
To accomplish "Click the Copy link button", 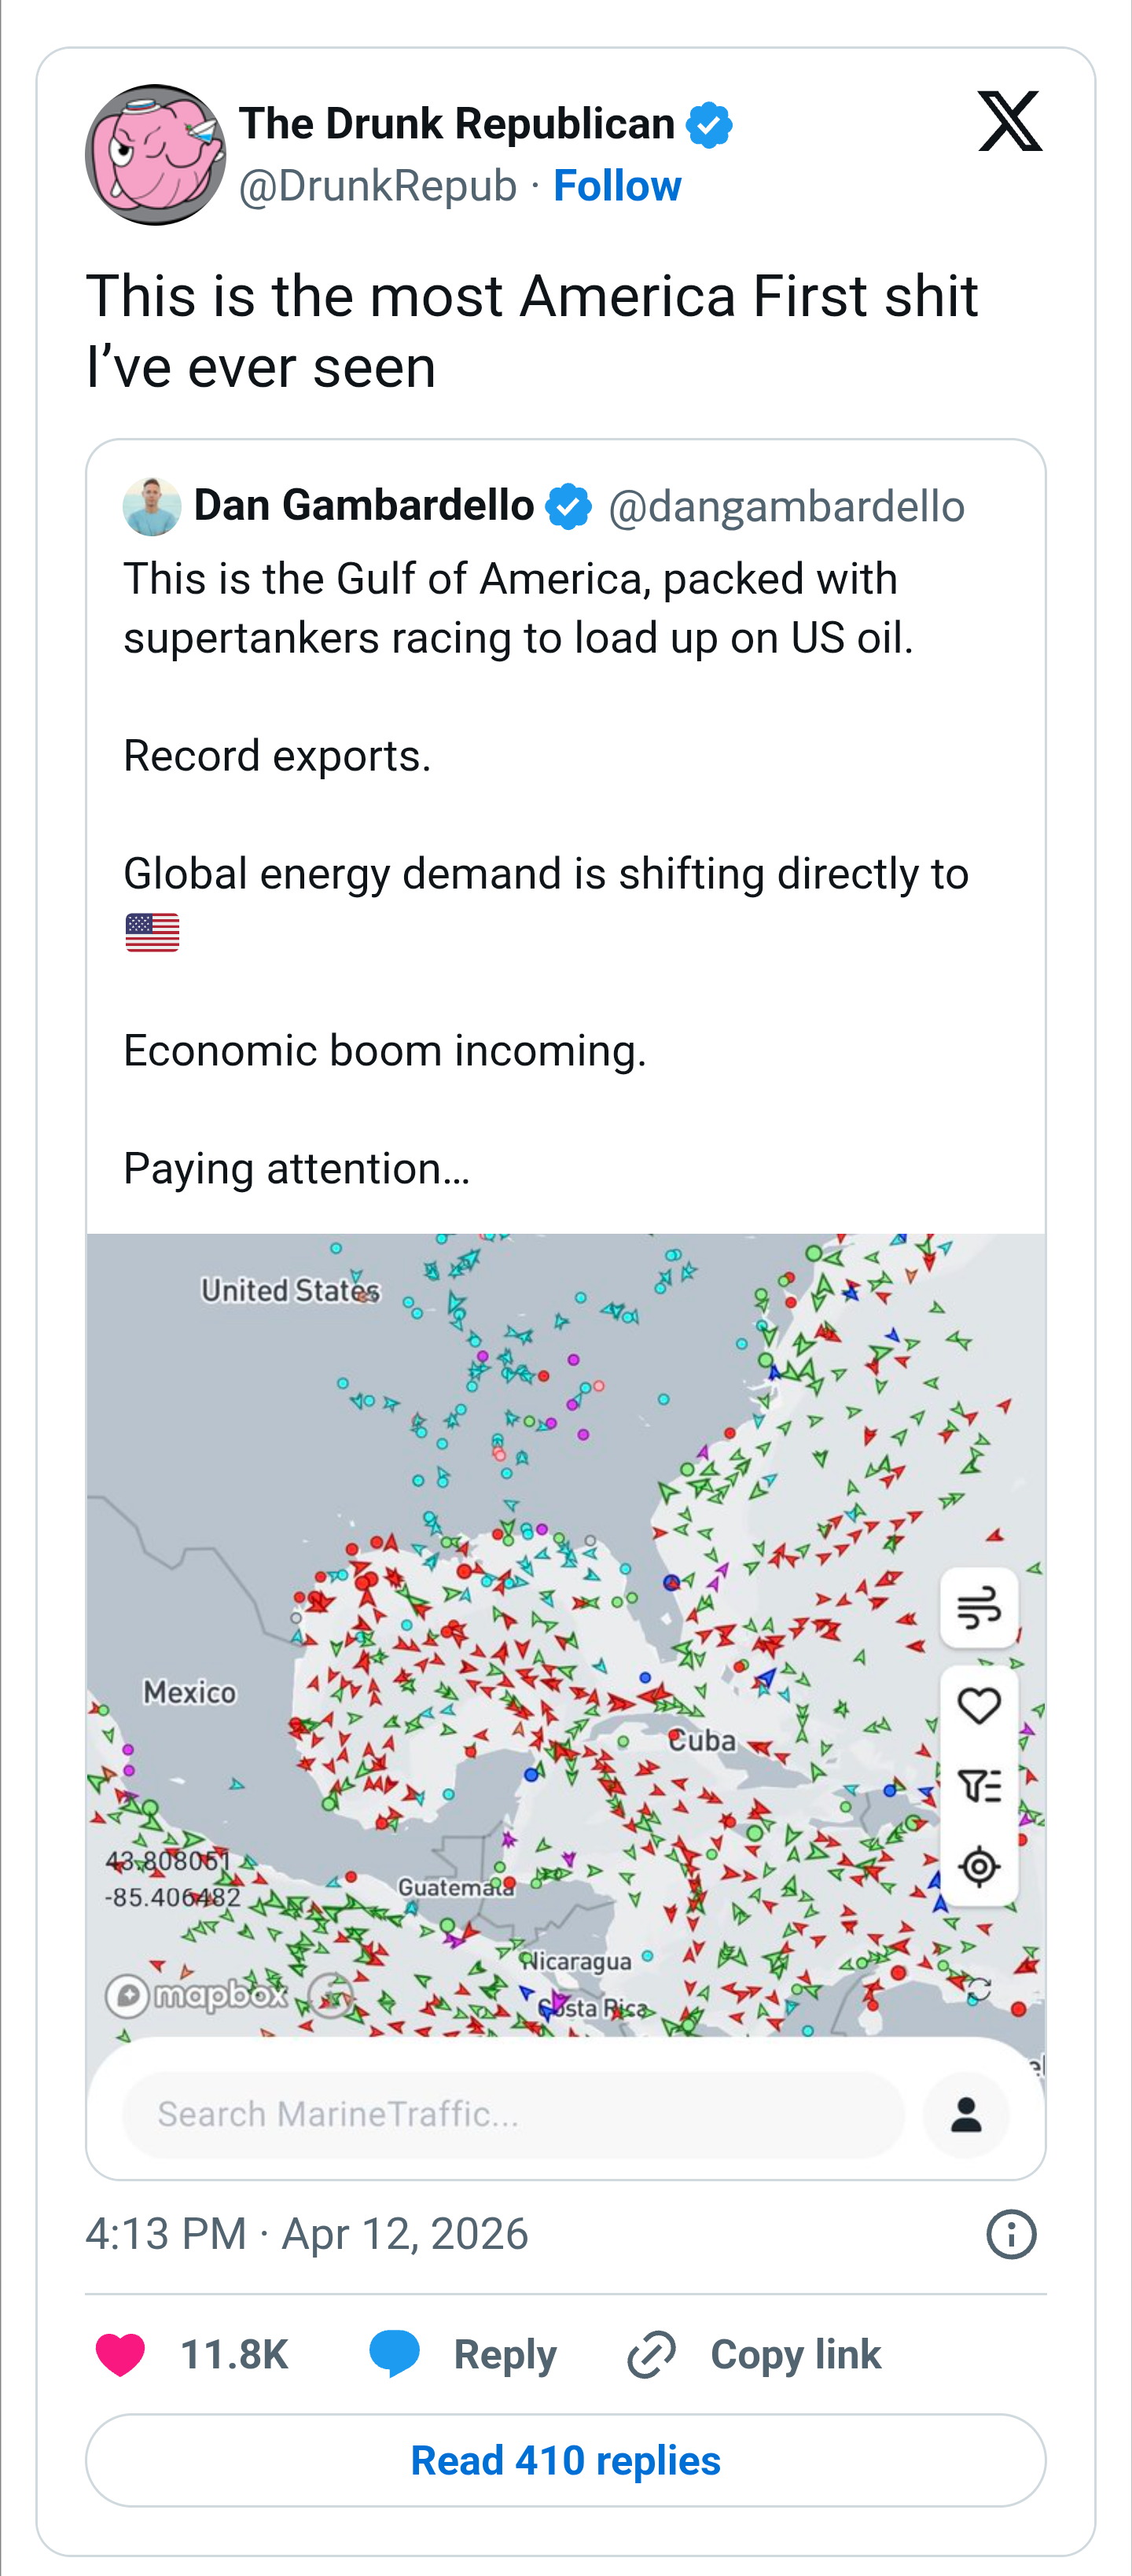I will 754,2354.
